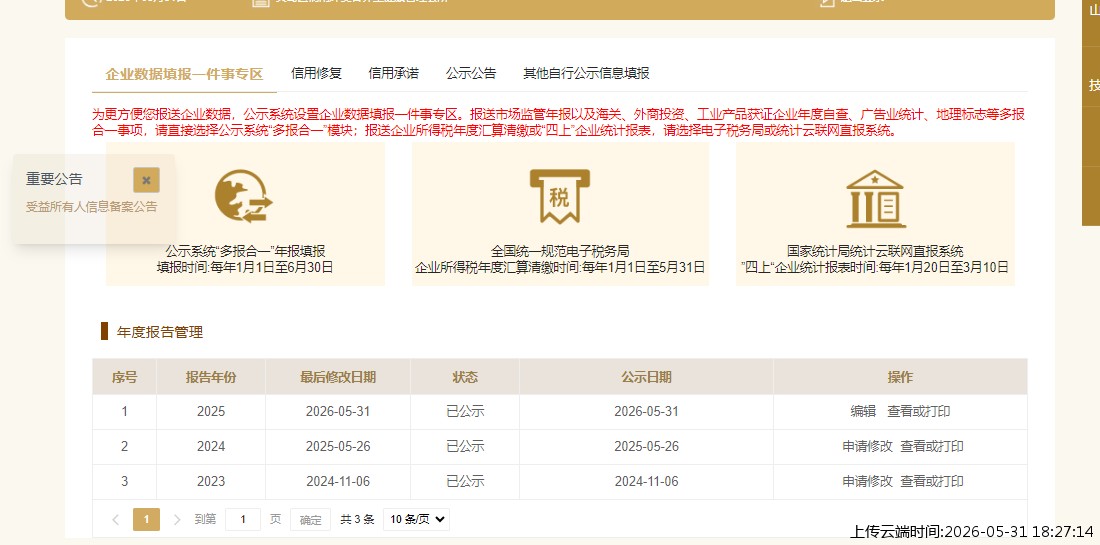The width and height of the screenshot is (1100, 545).
Task: Open the 受益所有人信息备案公告 notice link
Action: click(92, 207)
